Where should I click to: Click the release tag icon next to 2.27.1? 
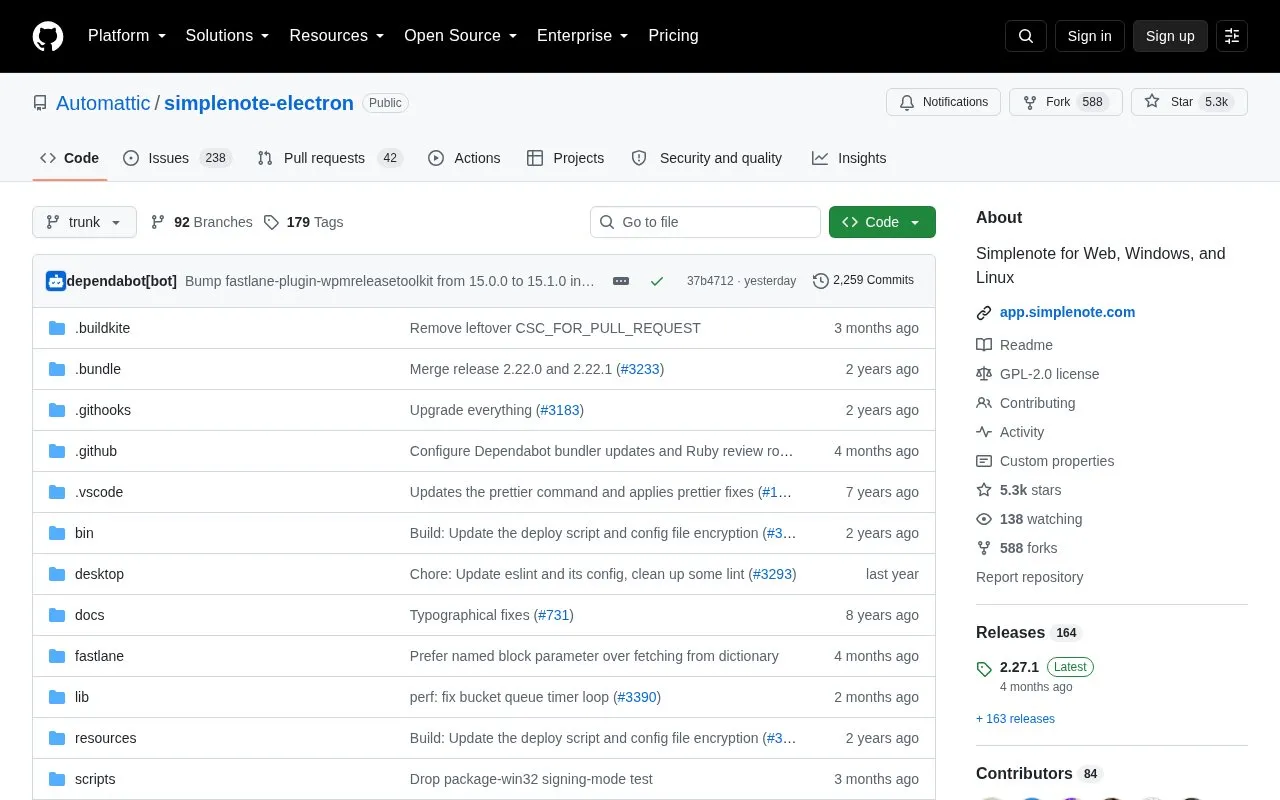click(984, 669)
